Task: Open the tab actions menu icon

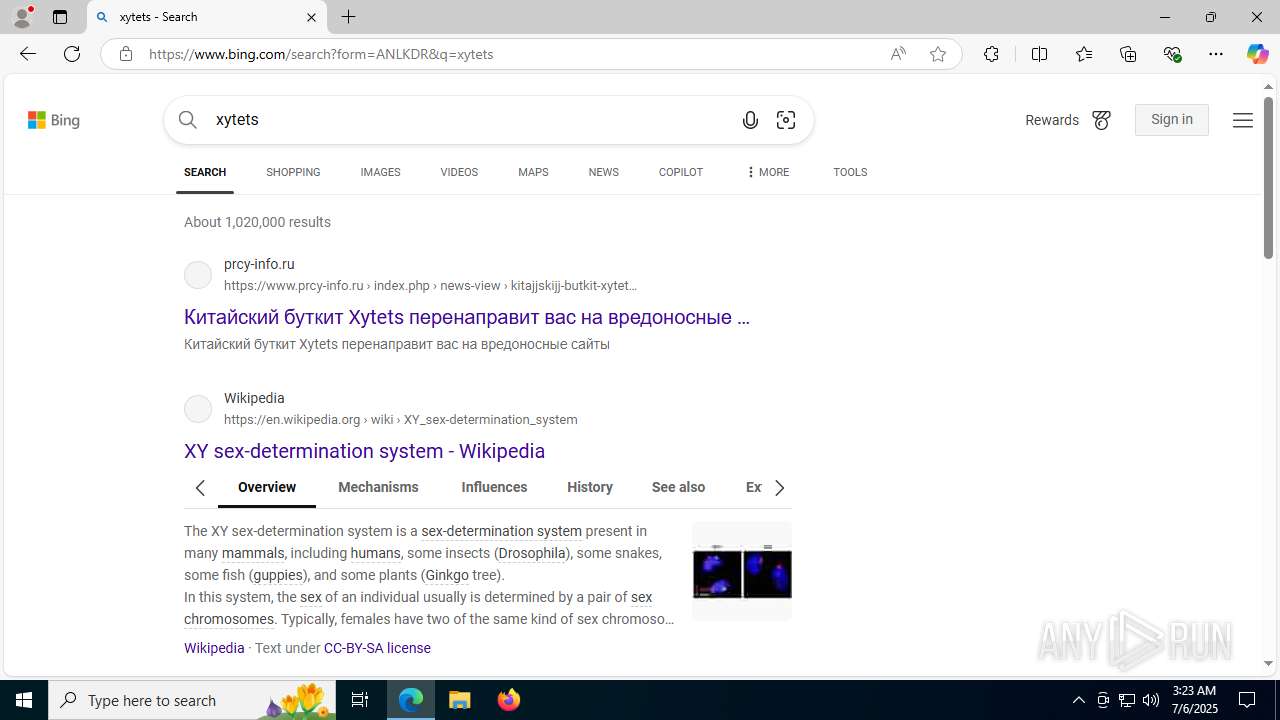Action: (x=60, y=17)
